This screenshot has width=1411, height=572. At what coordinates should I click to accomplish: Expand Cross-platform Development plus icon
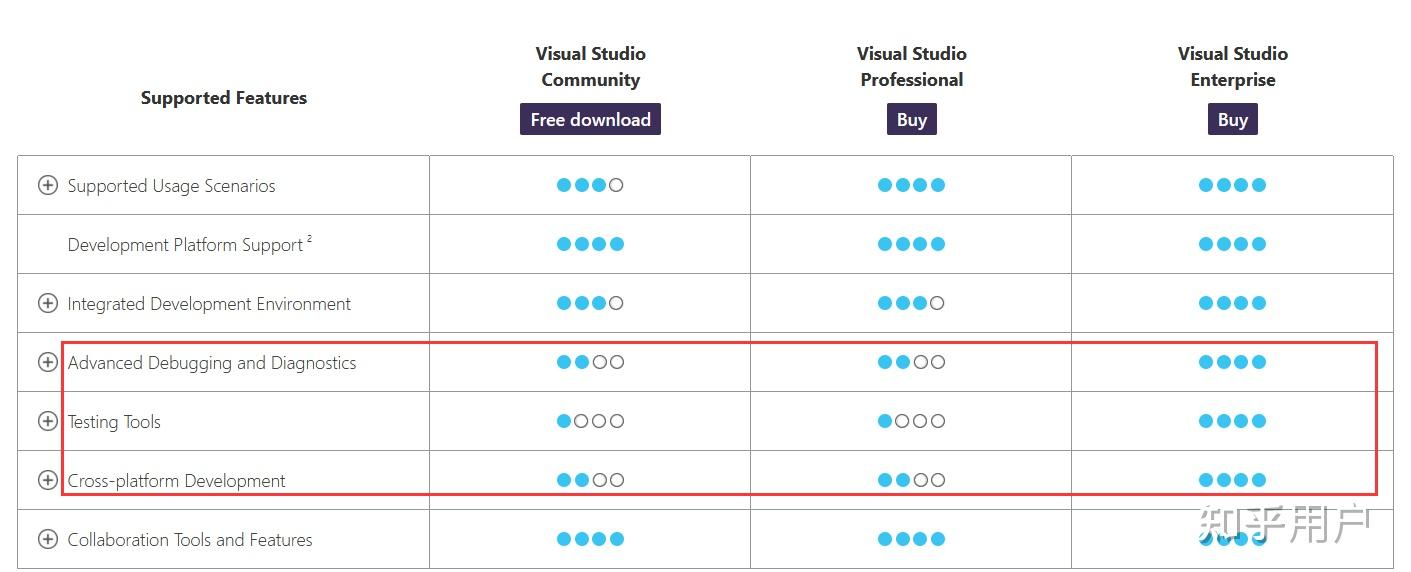[47, 480]
